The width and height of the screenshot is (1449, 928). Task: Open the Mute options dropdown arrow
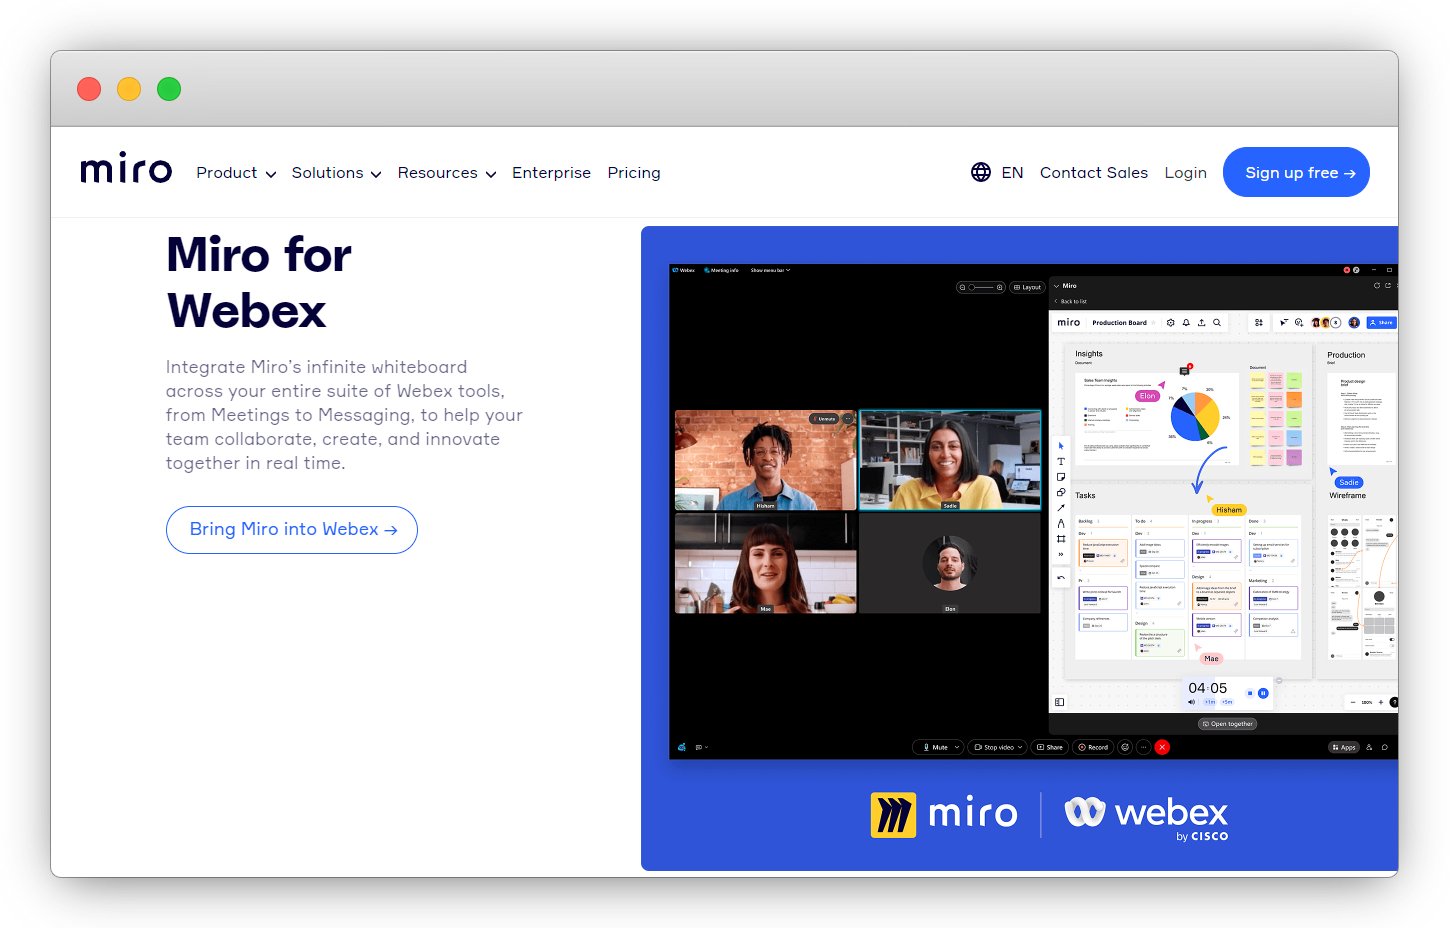(957, 747)
